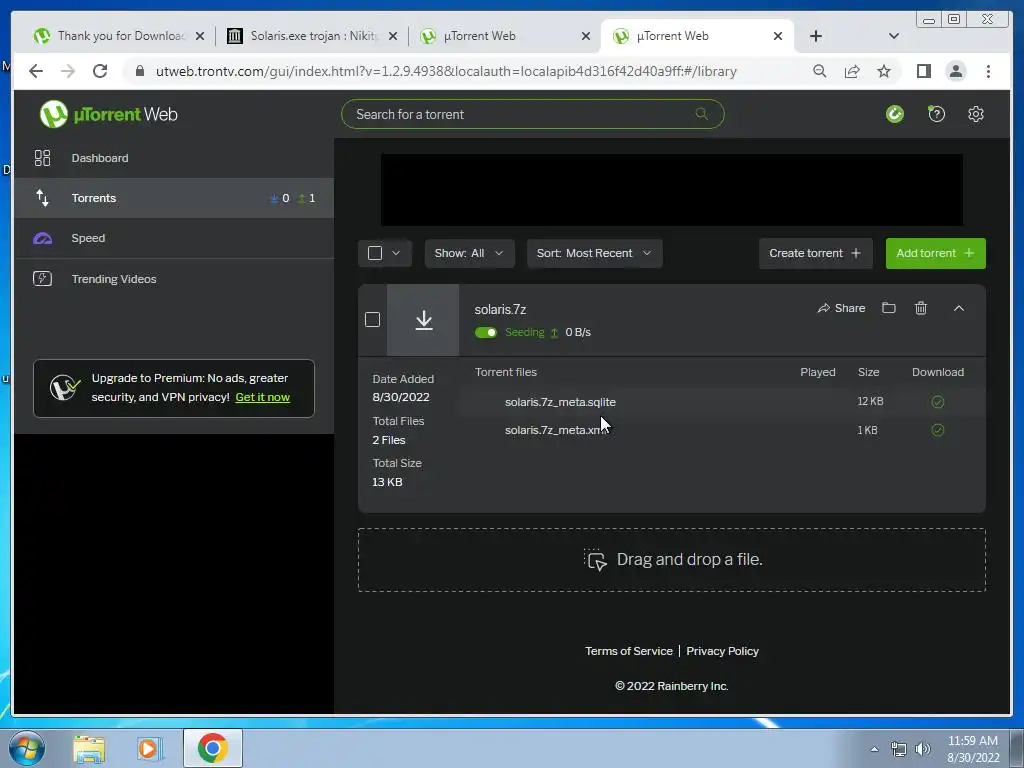This screenshot has height=768, width=1024.
Task: Select Torrents in the sidebar
Action: pyautogui.click(x=174, y=198)
